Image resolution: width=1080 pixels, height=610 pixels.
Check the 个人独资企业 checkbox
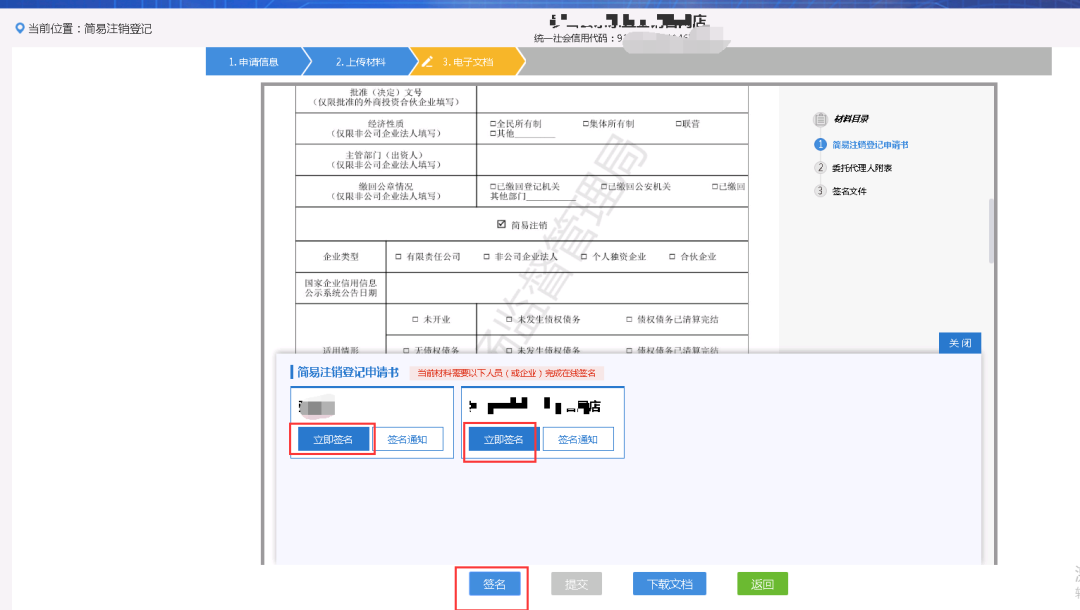(x=583, y=257)
